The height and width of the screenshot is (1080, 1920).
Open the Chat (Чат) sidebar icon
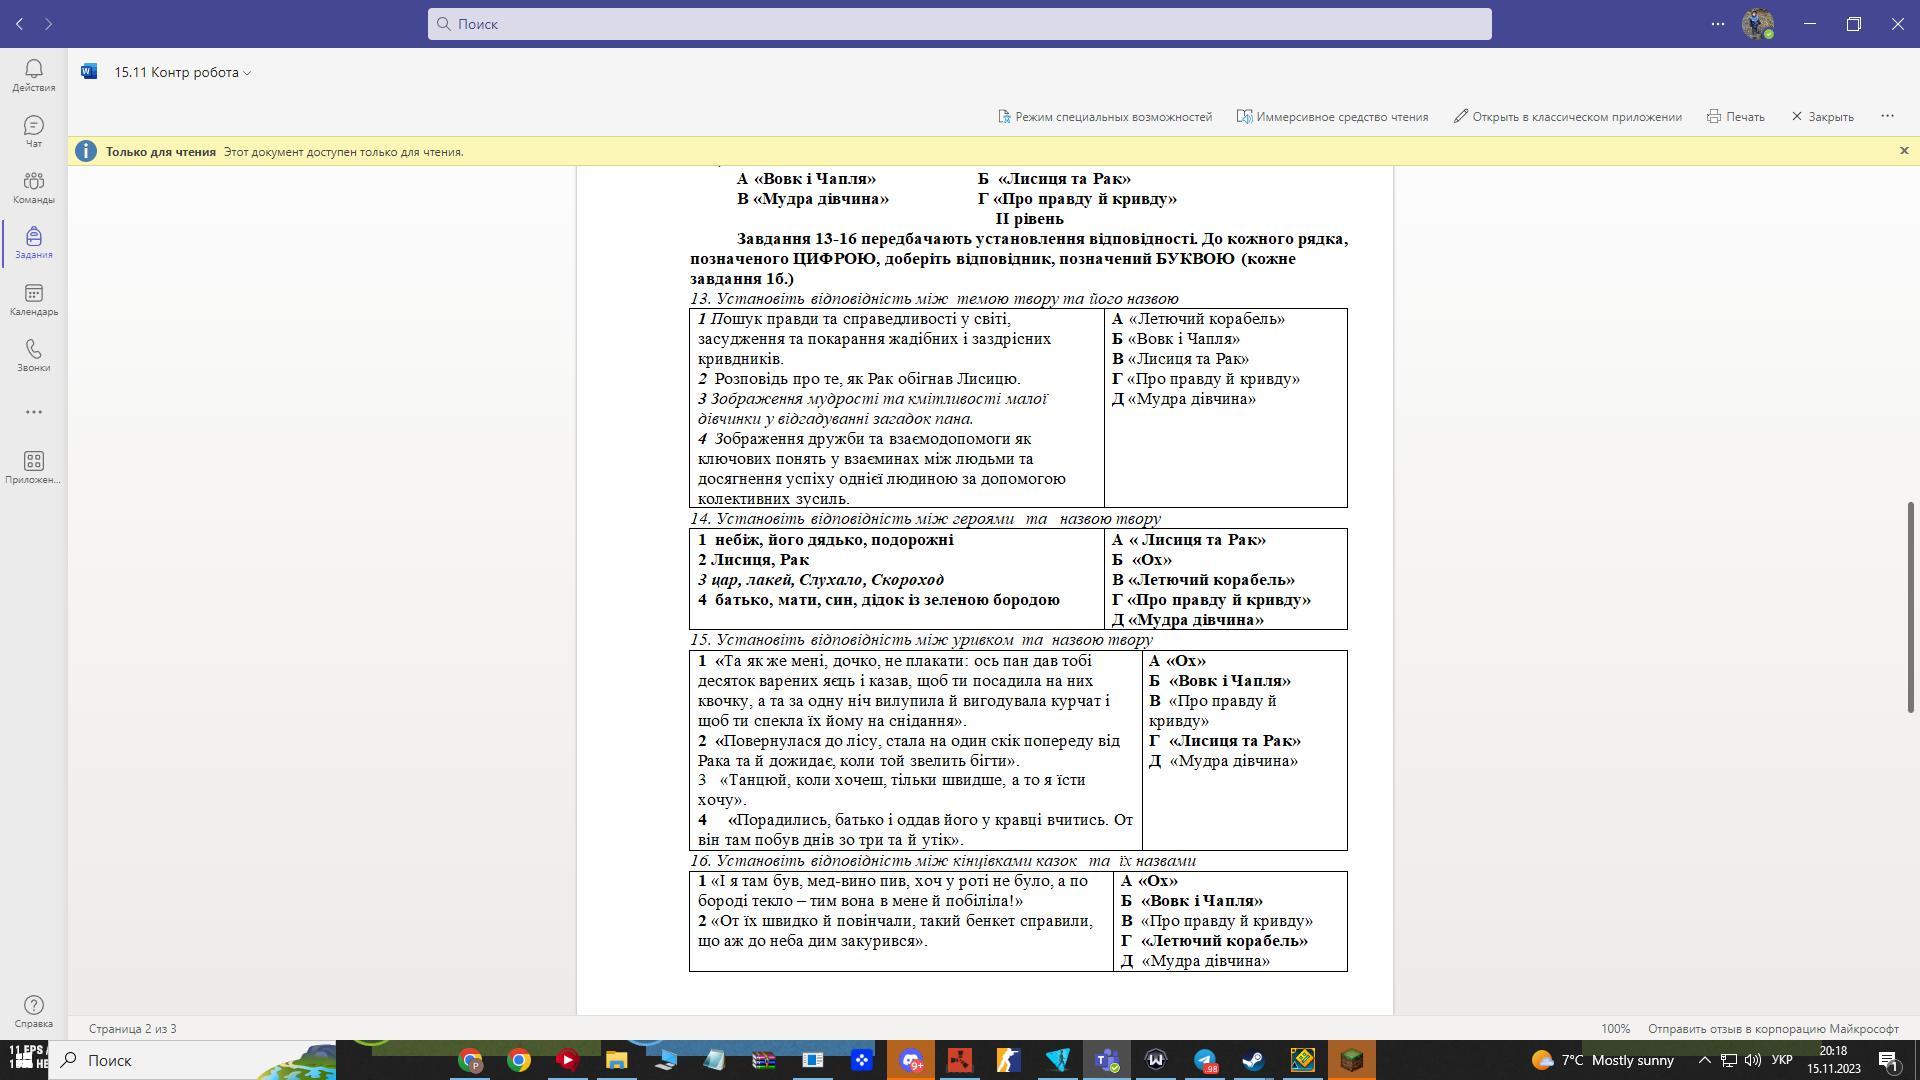[33, 131]
